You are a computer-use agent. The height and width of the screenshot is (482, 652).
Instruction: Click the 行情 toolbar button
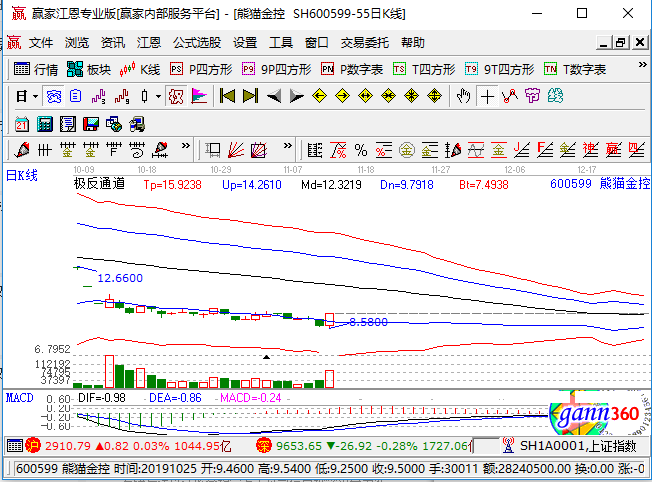pos(36,69)
